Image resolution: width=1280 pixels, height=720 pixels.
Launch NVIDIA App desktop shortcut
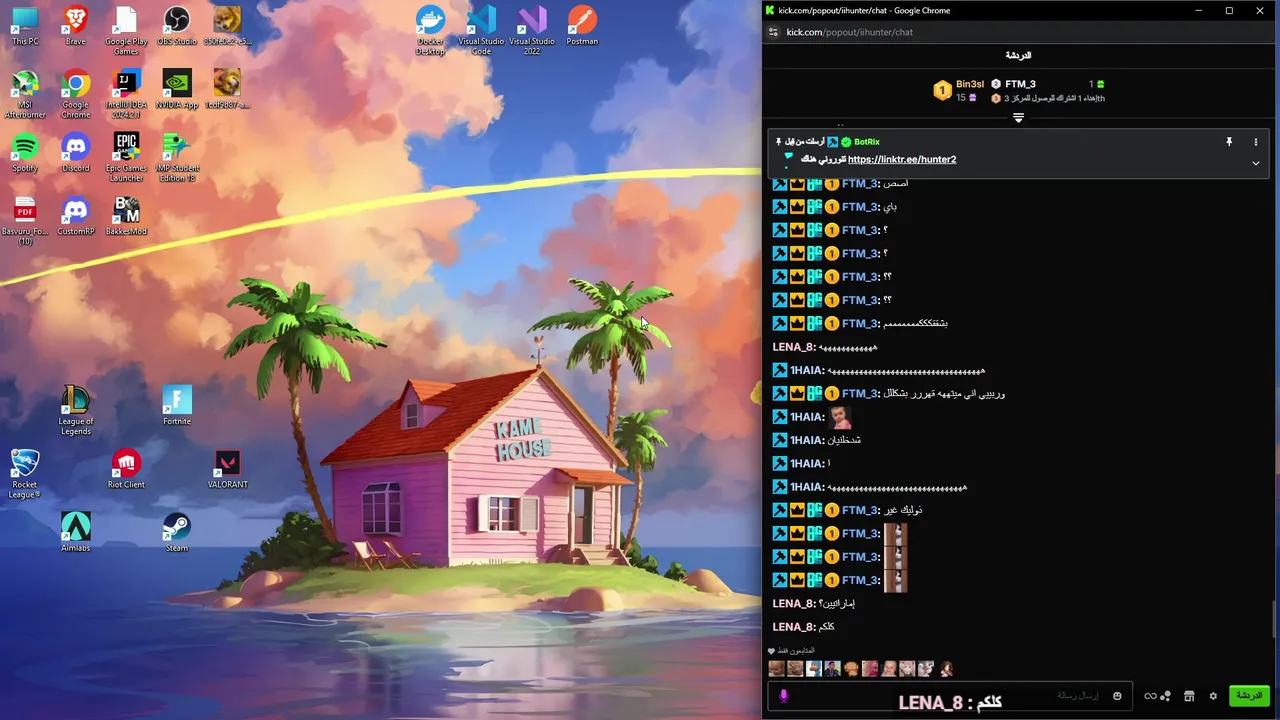click(177, 90)
